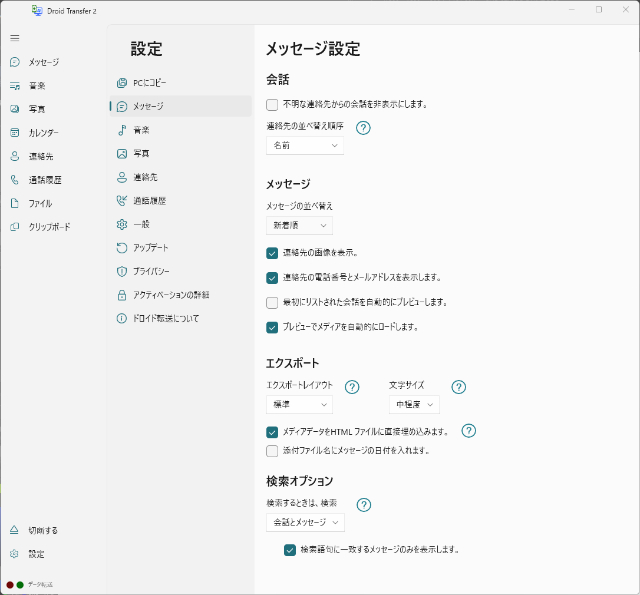Click the PCにコピー copy icon in settings list
The height and width of the screenshot is (595, 640).
click(122, 83)
